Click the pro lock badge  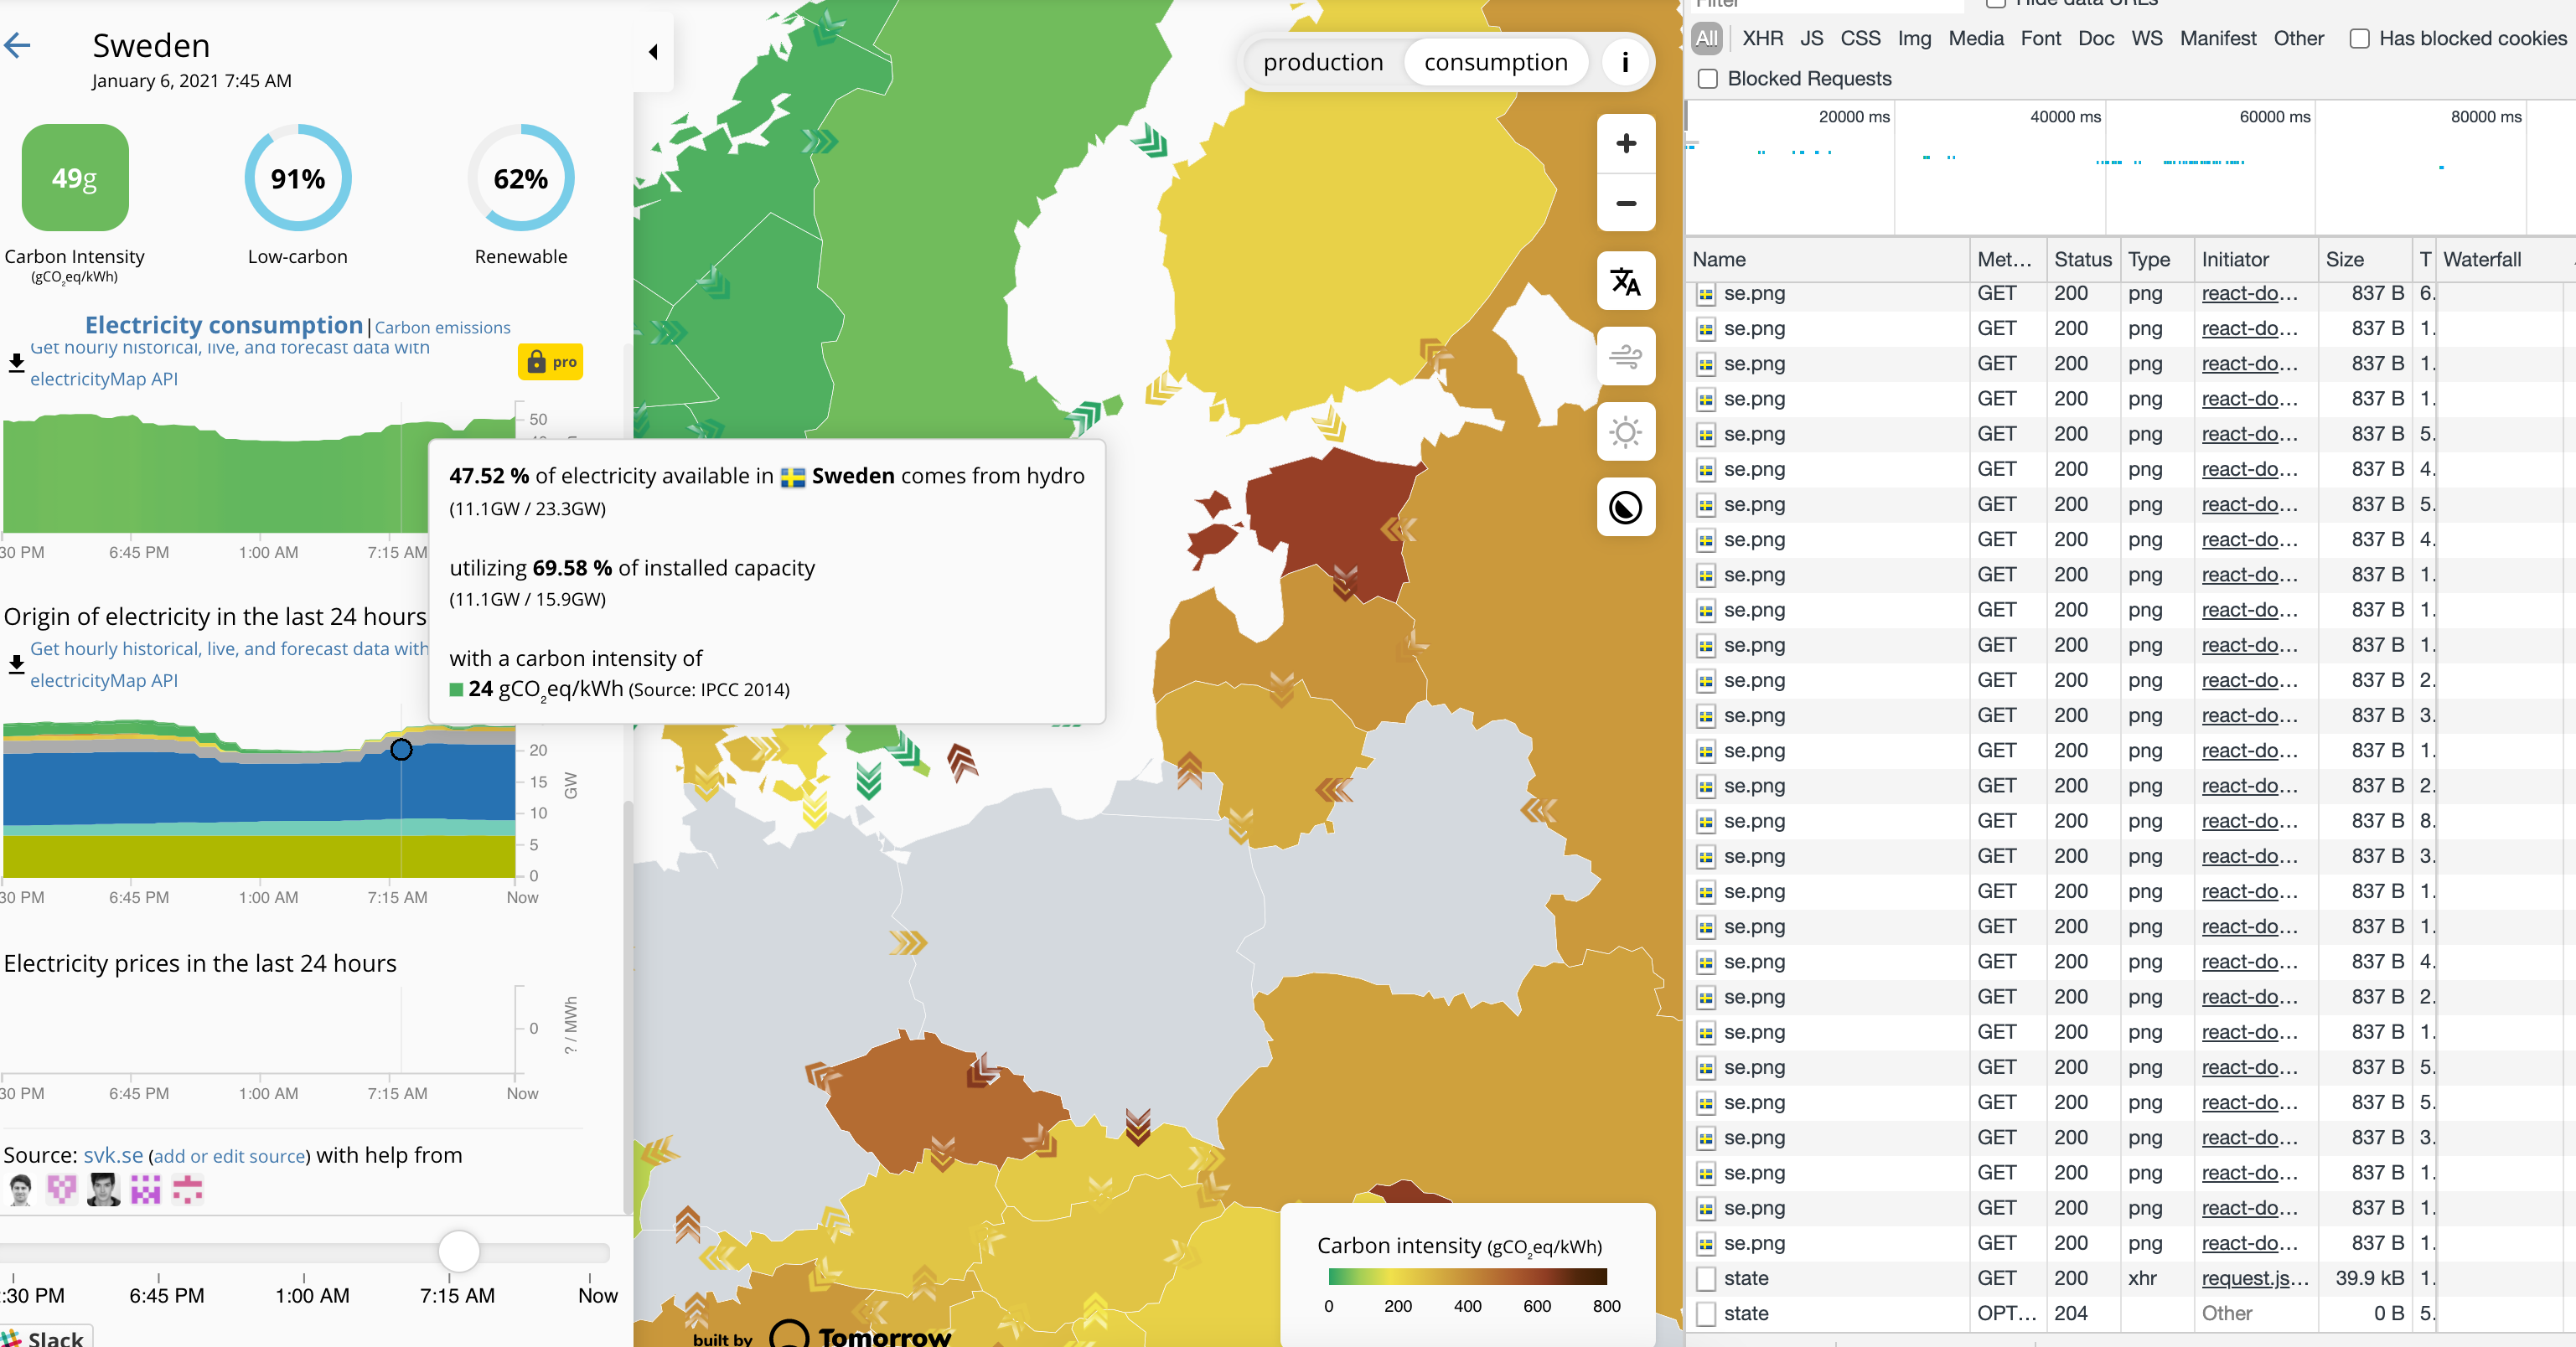pyautogui.click(x=550, y=362)
